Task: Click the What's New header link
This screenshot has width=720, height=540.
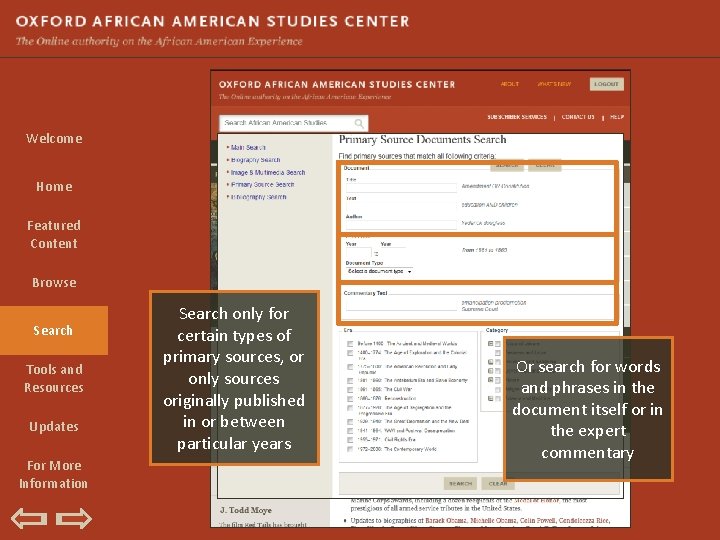Action: click(x=554, y=84)
